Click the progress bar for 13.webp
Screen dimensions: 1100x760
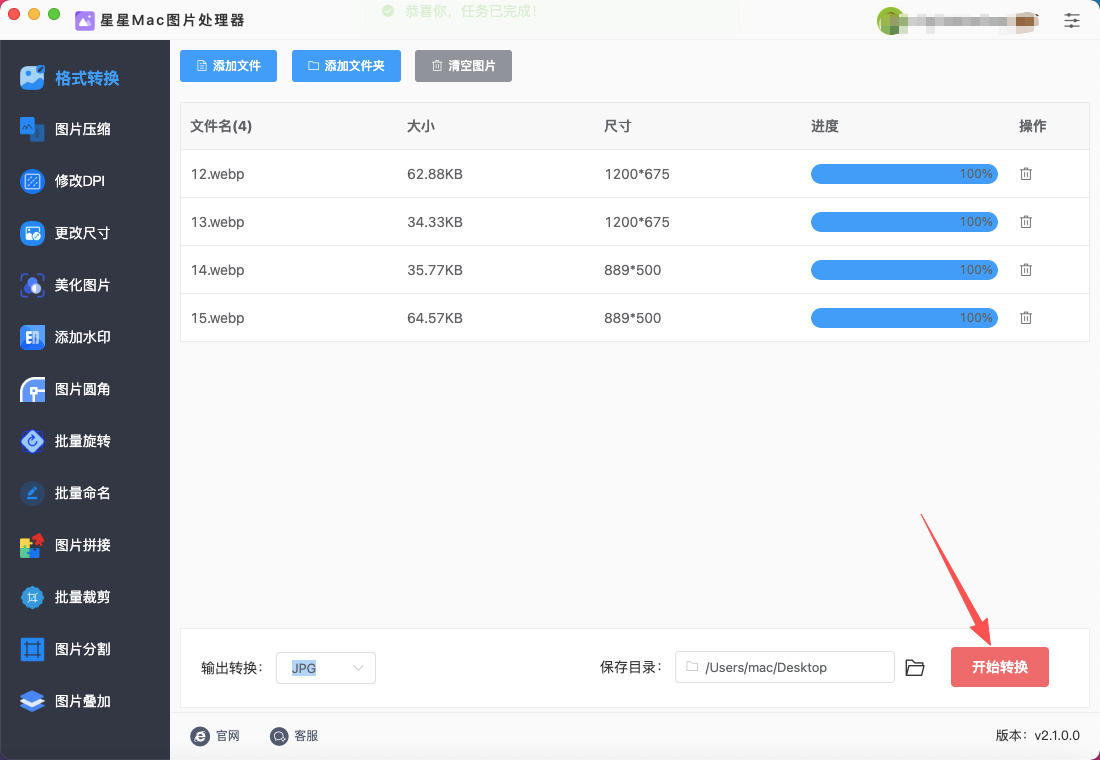903,222
